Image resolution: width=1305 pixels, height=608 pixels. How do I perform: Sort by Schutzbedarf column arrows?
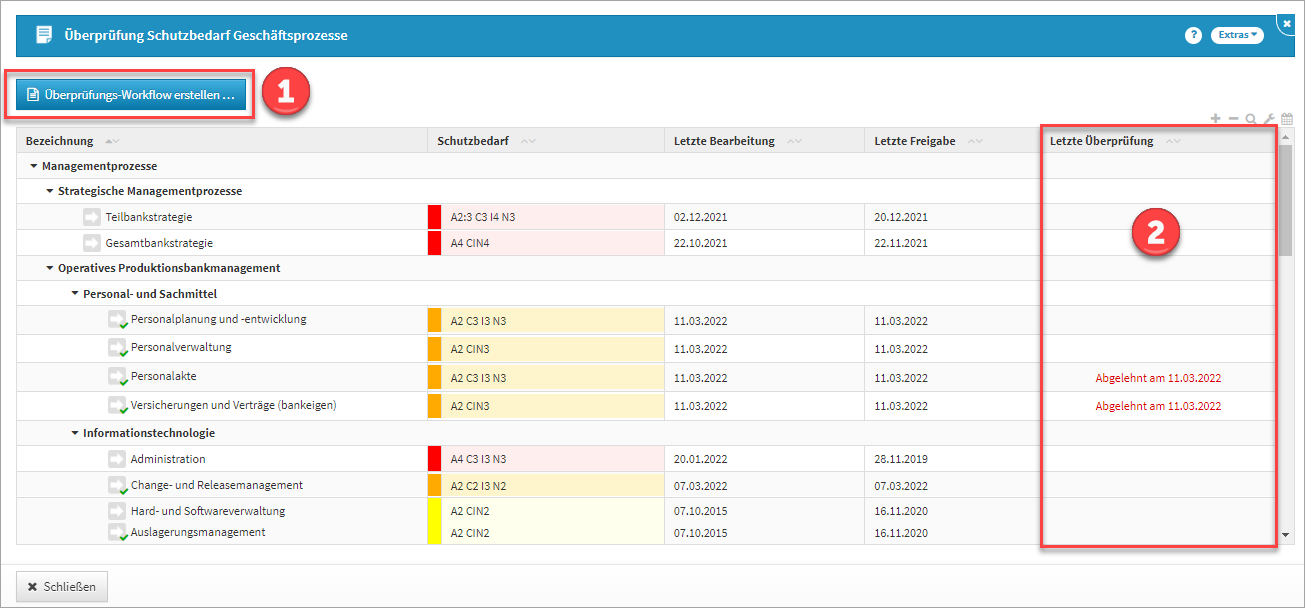528,141
